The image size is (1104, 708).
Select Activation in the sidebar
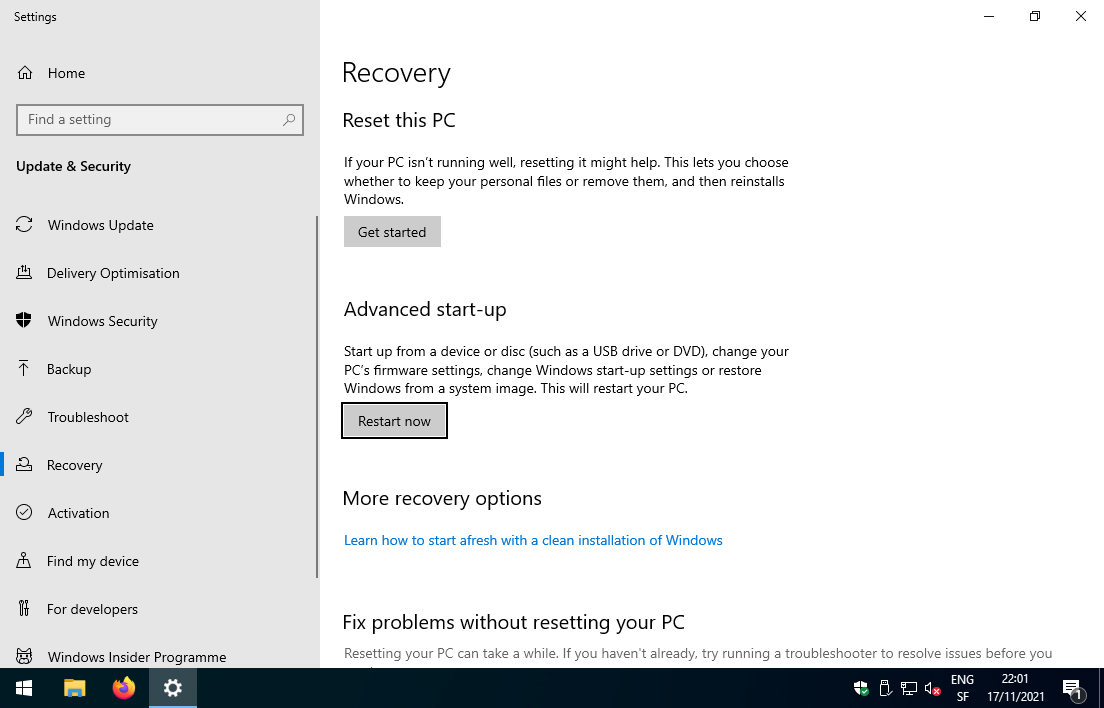pyautogui.click(x=78, y=513)
